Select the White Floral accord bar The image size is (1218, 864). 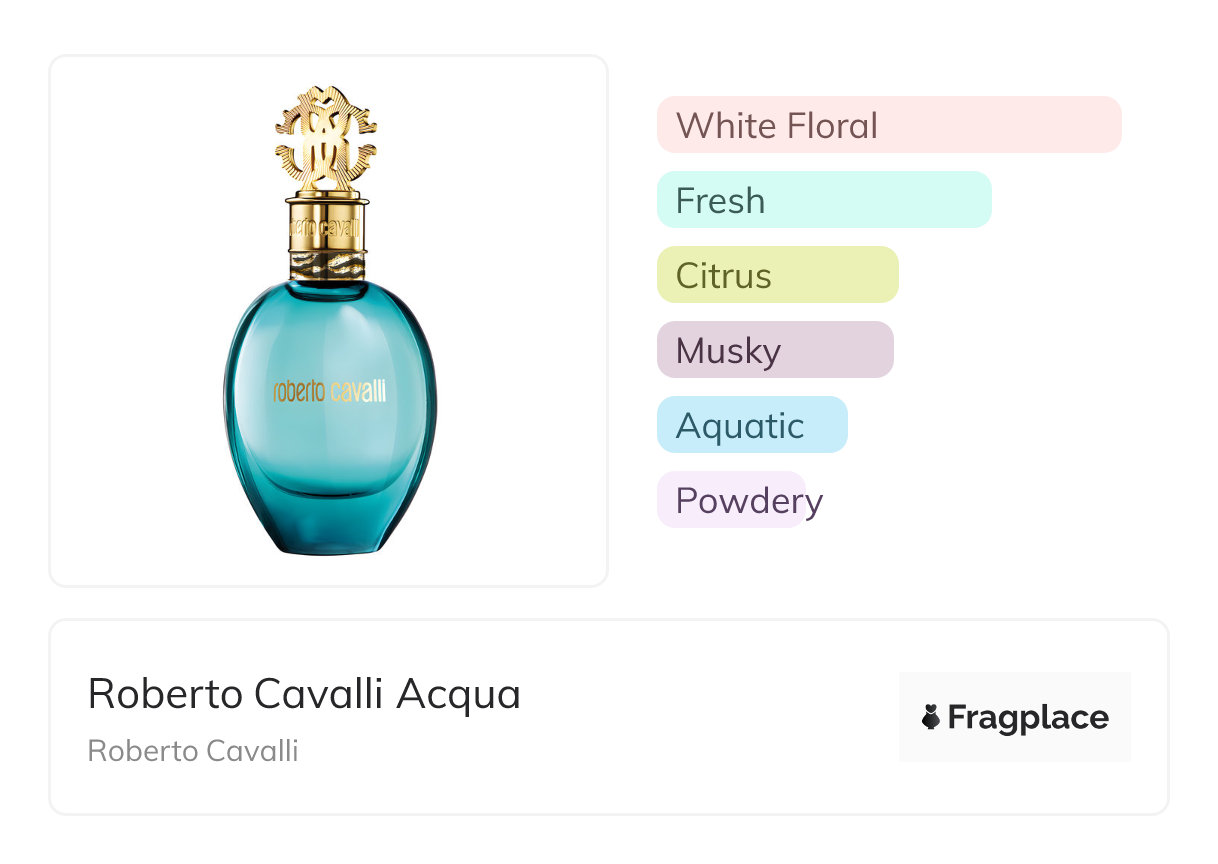tap(888, 125)
